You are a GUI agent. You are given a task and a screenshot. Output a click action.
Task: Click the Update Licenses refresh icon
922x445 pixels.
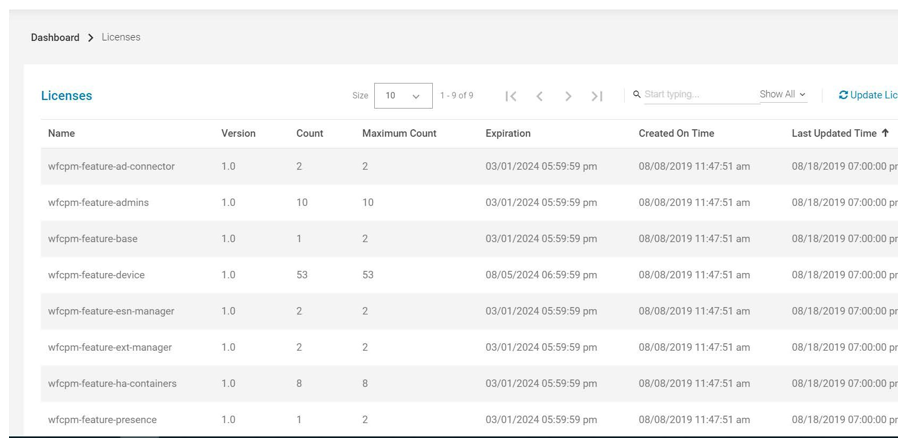coord(843,96)
